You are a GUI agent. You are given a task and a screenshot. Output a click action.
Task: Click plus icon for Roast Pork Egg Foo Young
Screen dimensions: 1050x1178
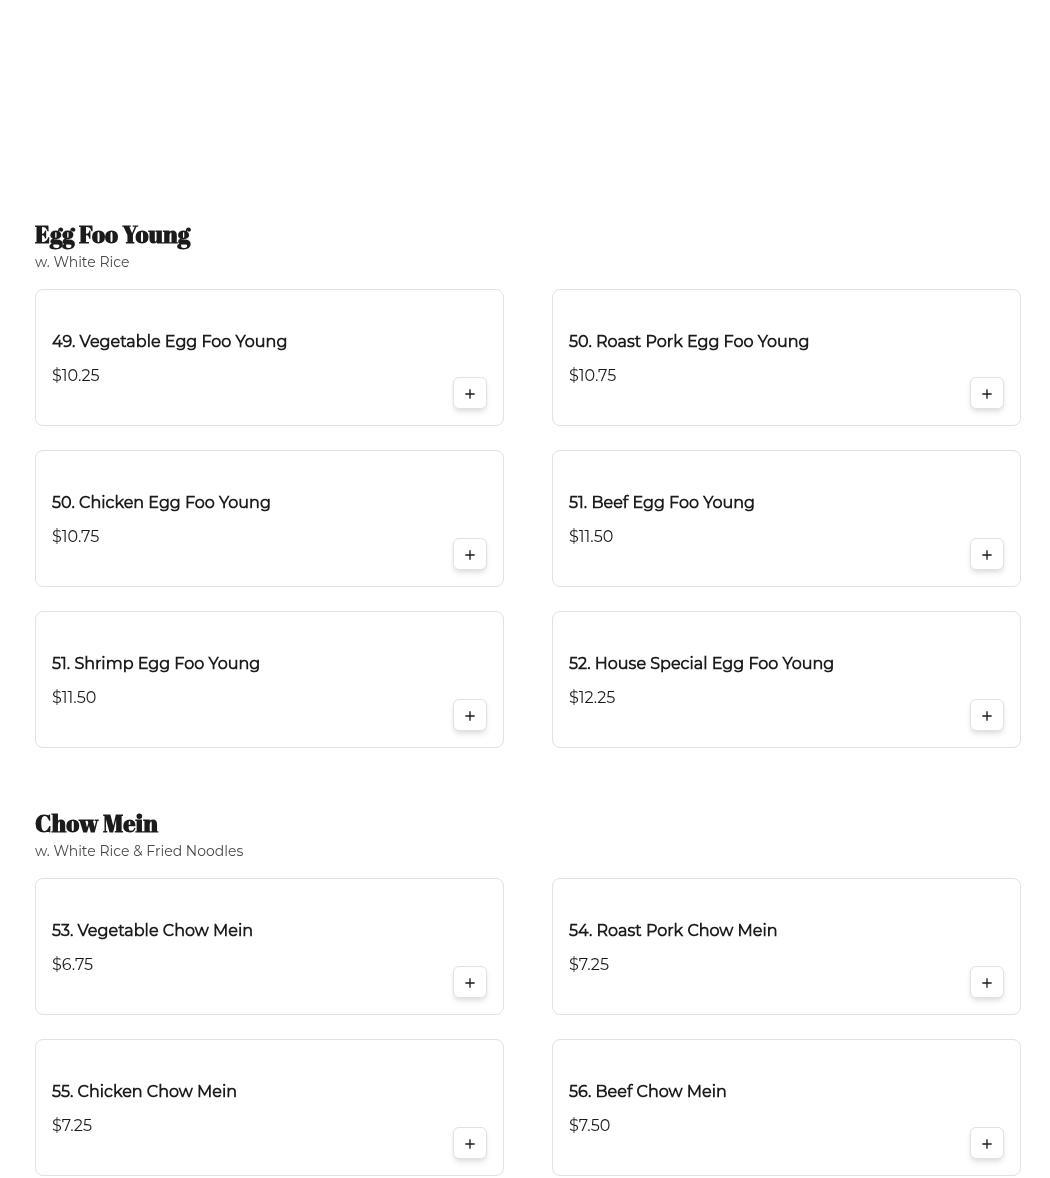tap(987, 394)
